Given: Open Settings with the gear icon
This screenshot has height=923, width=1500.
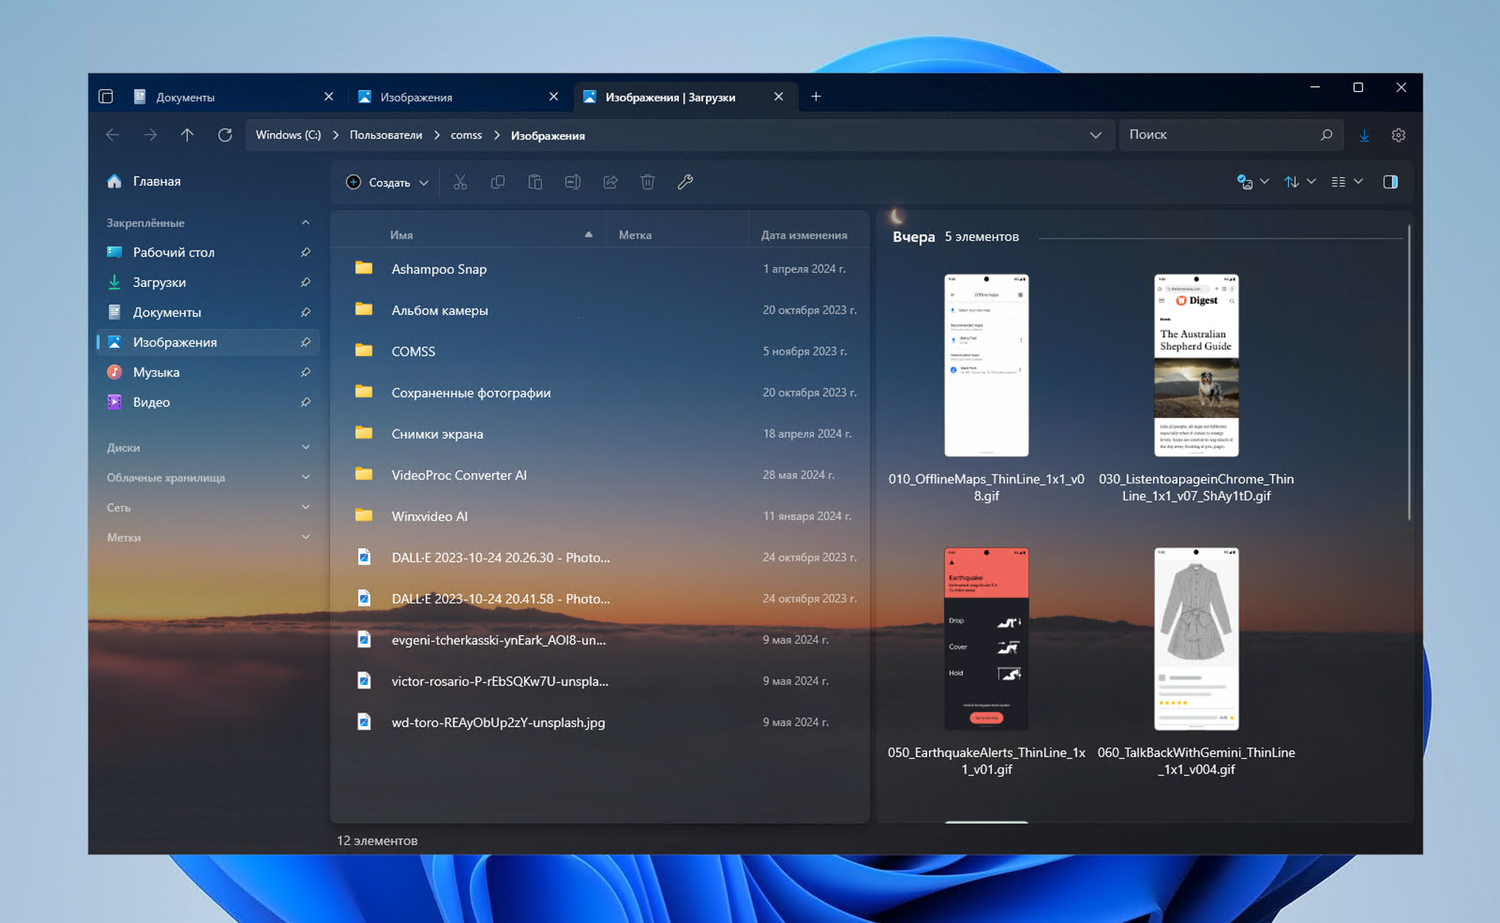Looking at the screenshot, I should tap(1399, 135).
